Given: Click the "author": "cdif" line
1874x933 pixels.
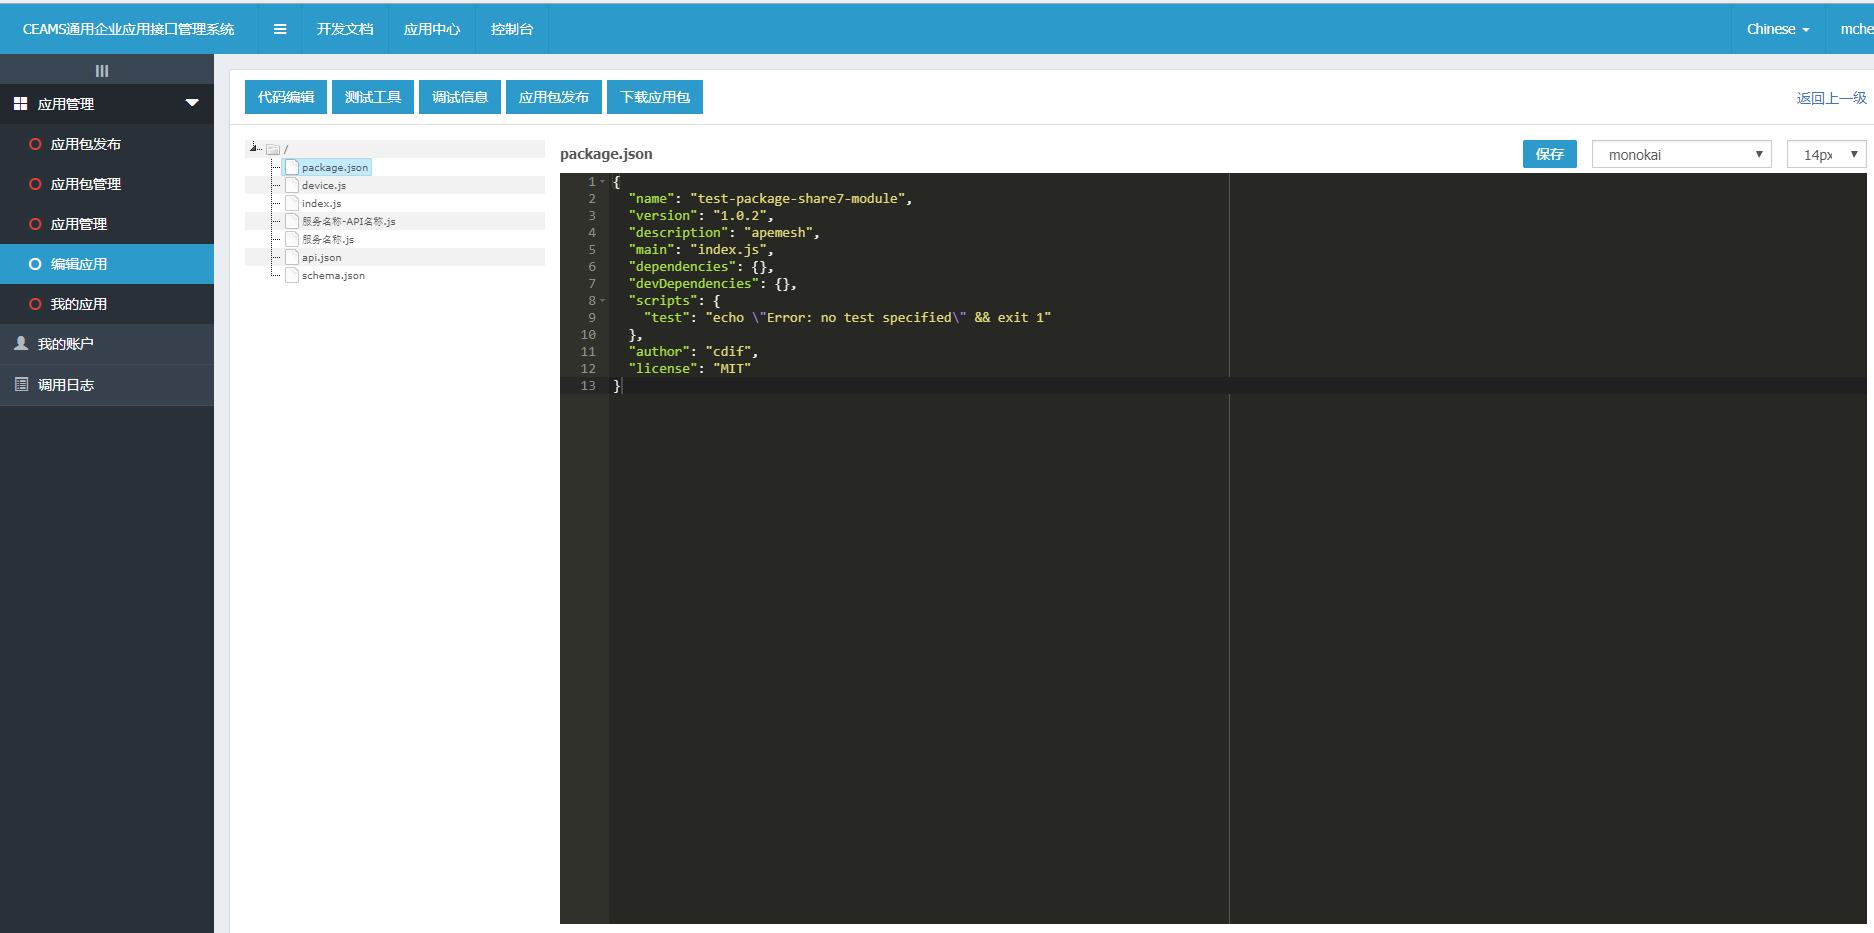Looking at the screenshot, I should pos(693,352).
